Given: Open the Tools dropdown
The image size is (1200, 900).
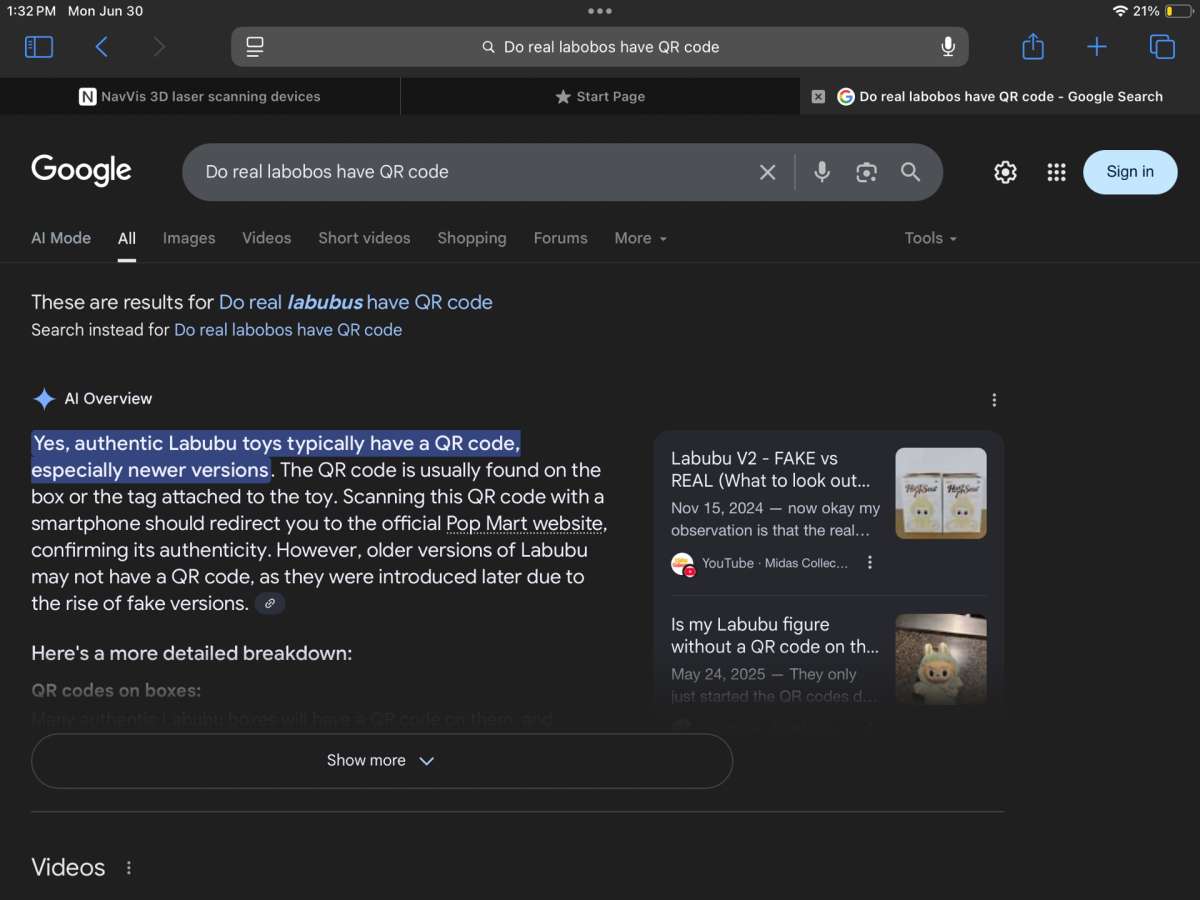Looking at the screenshot, I should click(x=930, y=238).
